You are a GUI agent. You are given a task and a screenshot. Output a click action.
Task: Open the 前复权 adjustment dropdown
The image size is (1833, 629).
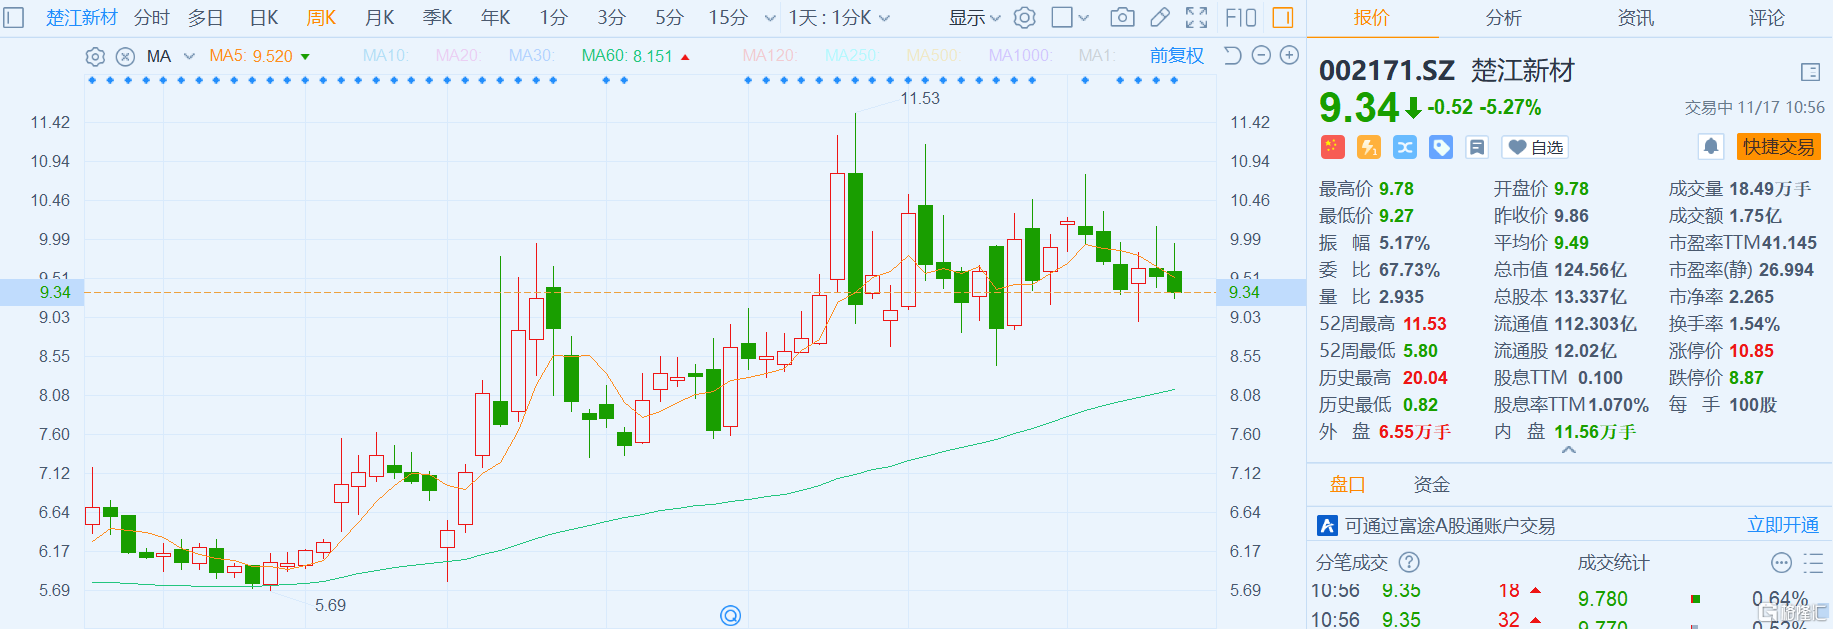(1177, 56)
